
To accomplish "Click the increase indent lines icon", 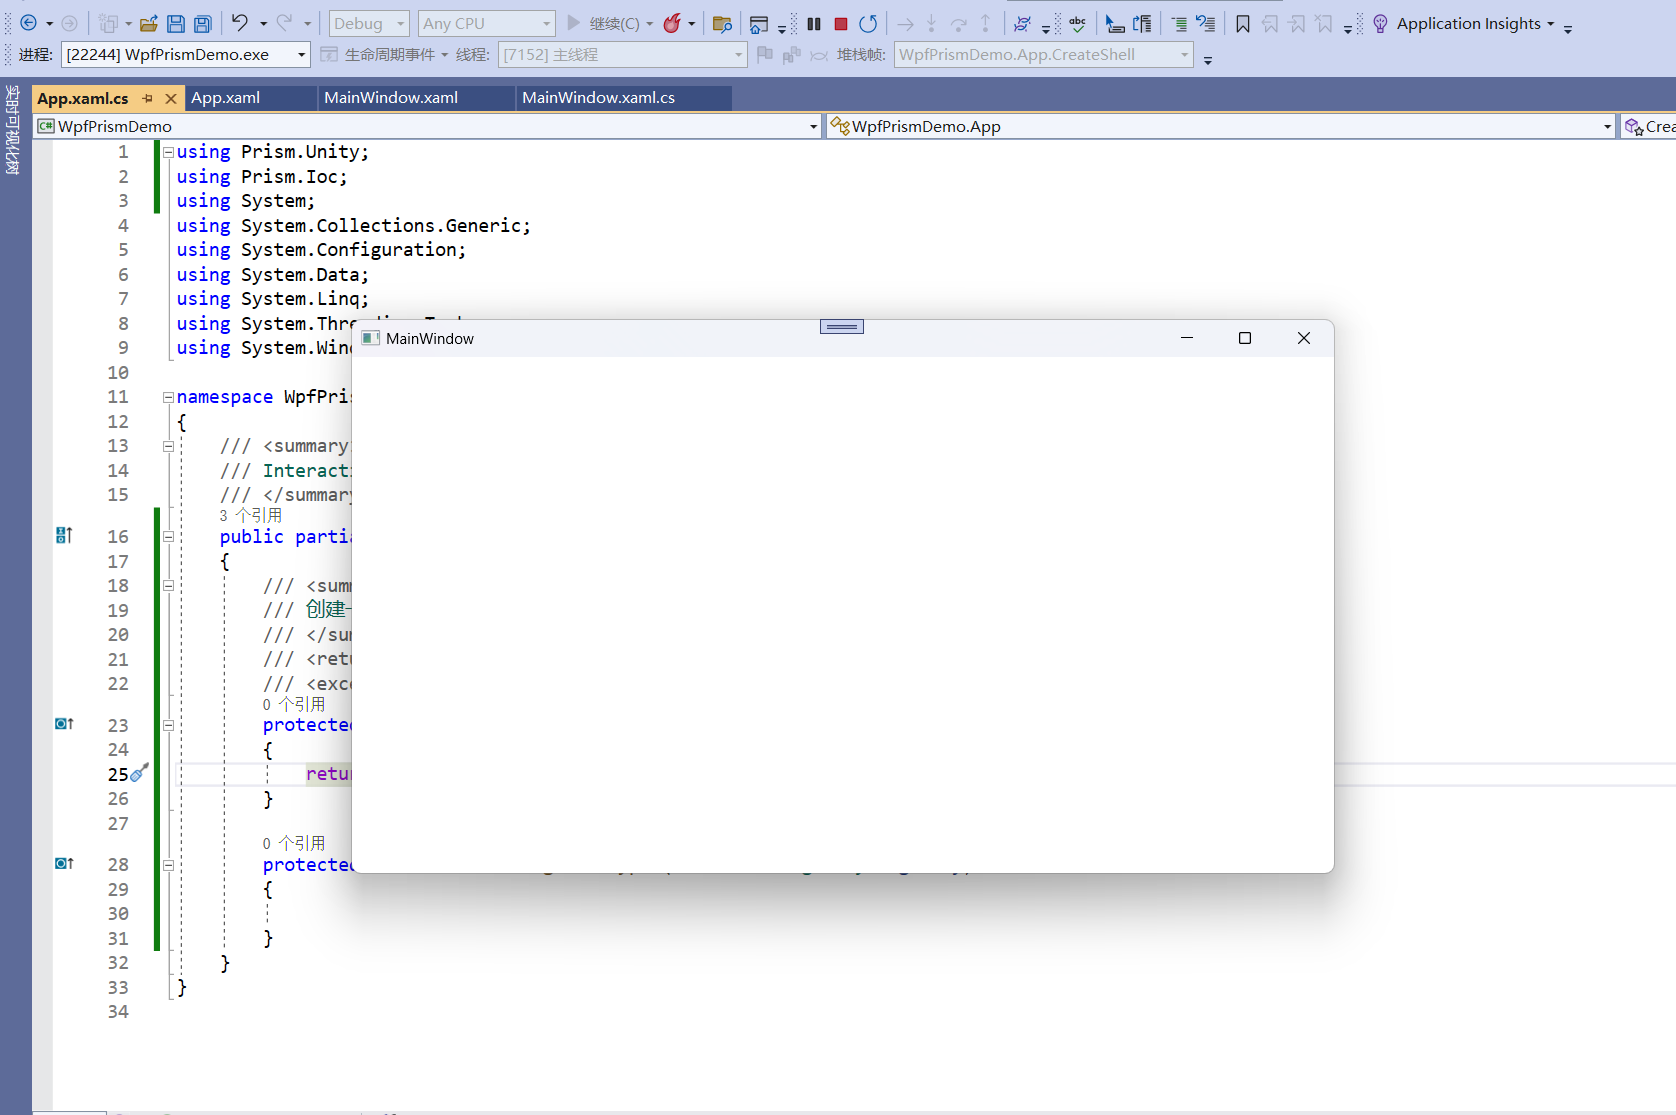I will tap(1179, 24).
